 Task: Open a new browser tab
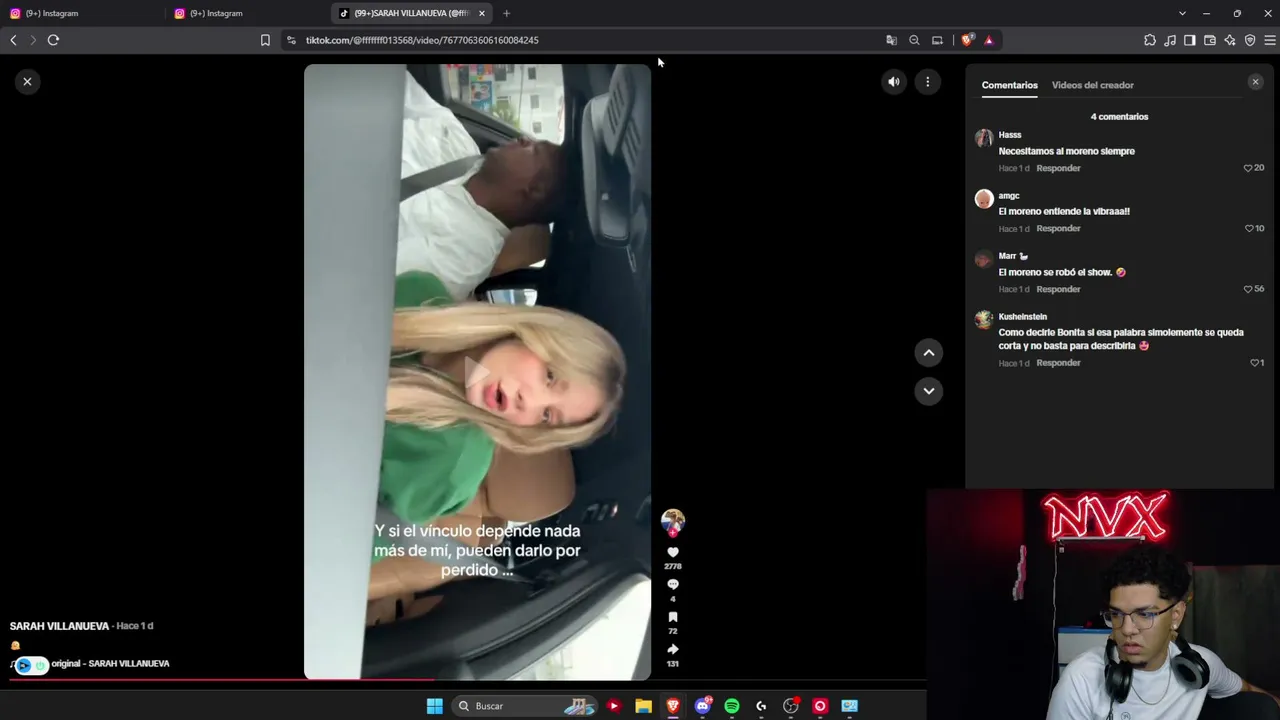click(x=506, y=13)
